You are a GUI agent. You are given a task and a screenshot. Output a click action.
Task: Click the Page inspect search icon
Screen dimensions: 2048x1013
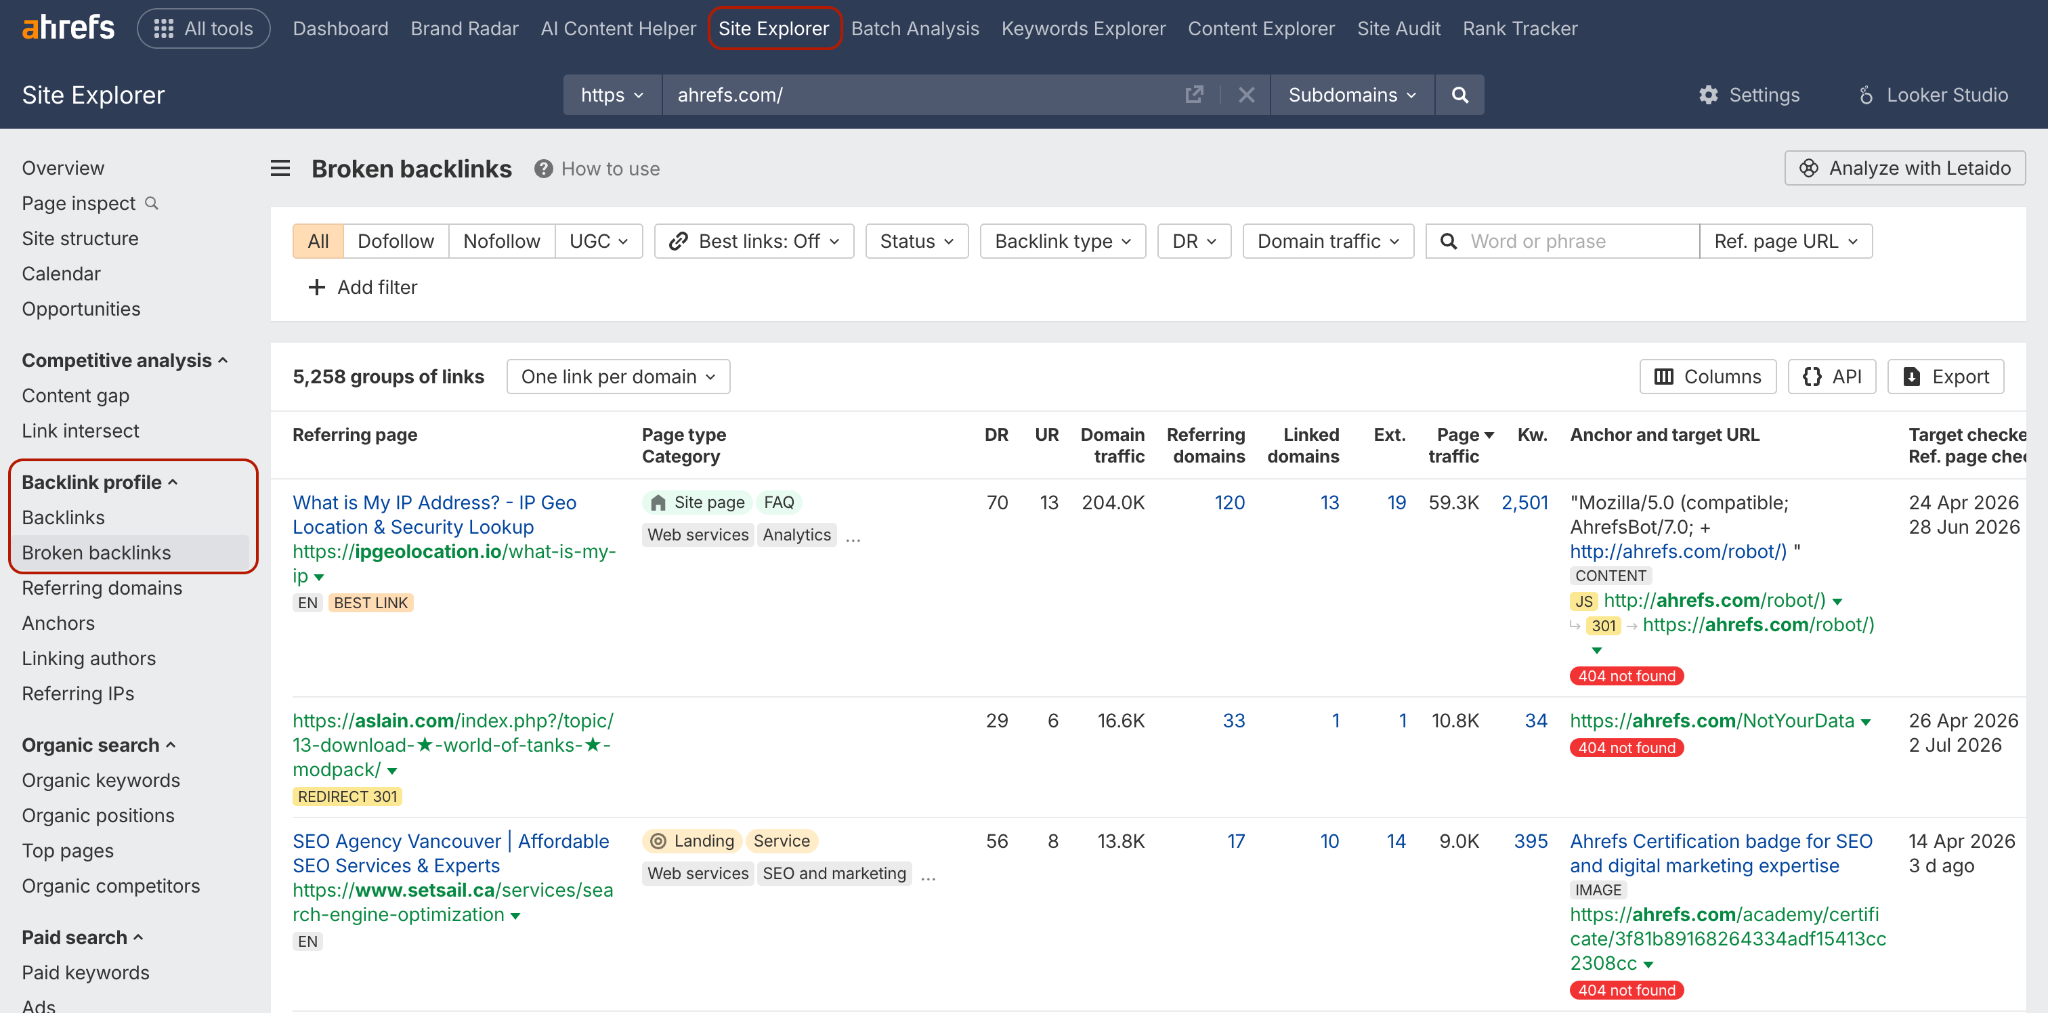152,203
